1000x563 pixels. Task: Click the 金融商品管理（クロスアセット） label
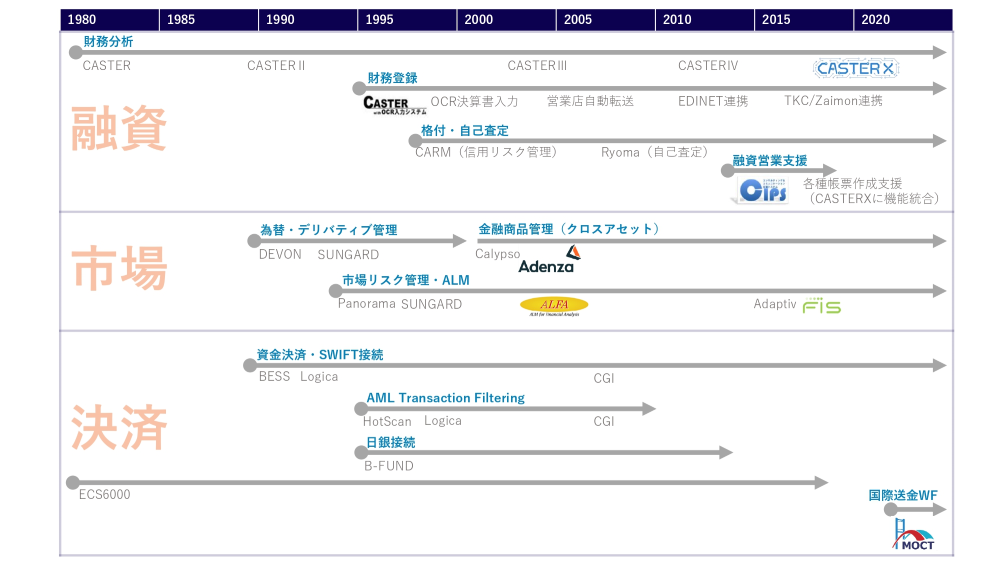569,230
